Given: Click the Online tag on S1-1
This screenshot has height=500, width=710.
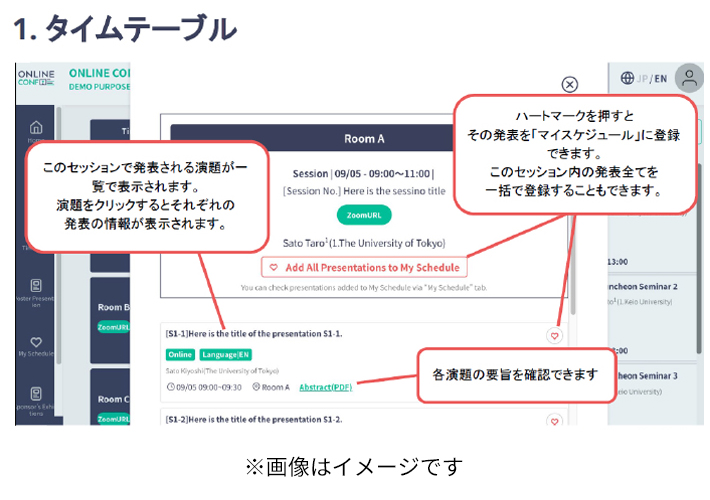Looking at the screenshot, I should pyautogui.click(x=180, y=355).
